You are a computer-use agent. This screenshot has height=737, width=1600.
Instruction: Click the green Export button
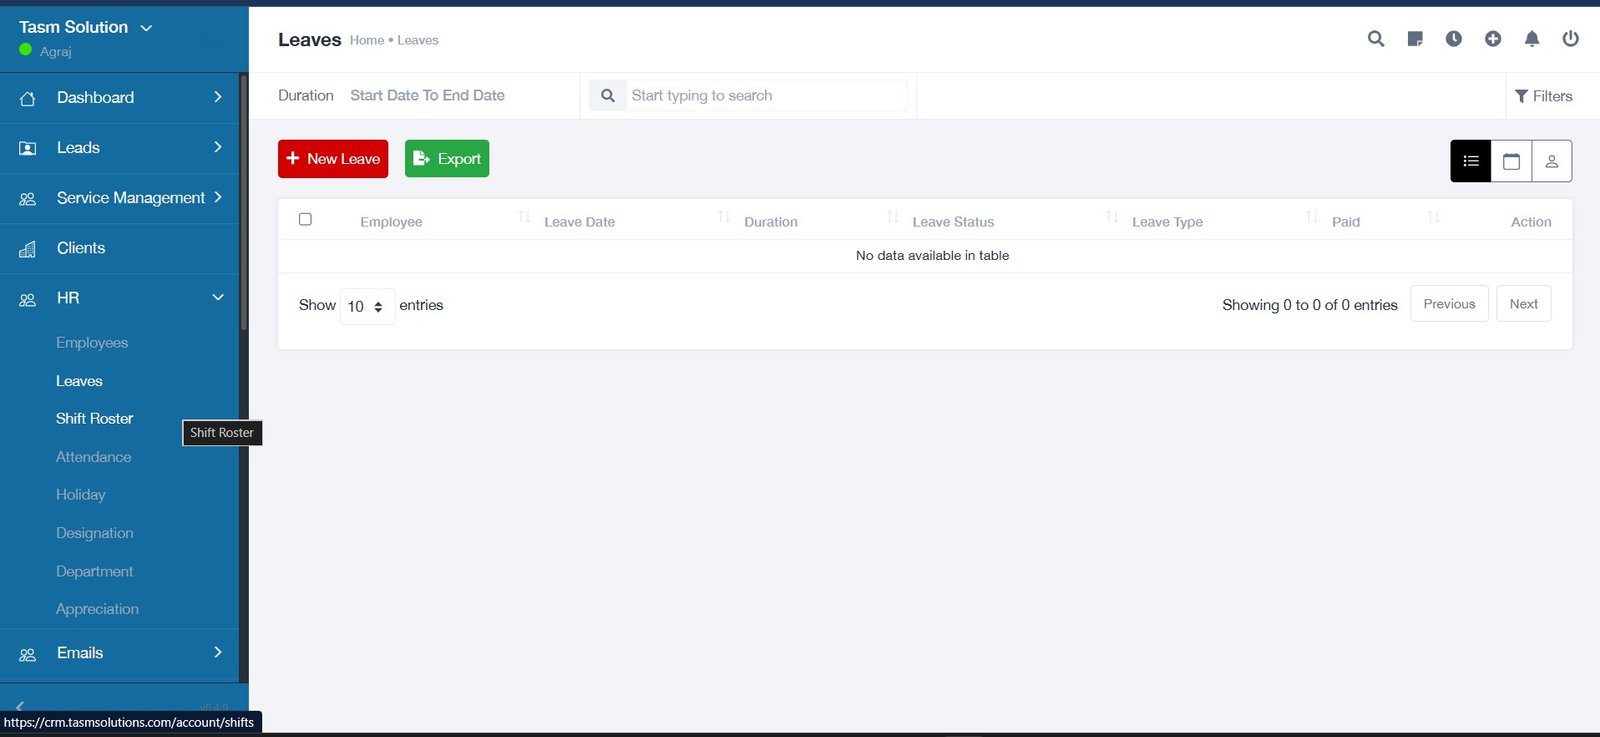pos(447,159)
